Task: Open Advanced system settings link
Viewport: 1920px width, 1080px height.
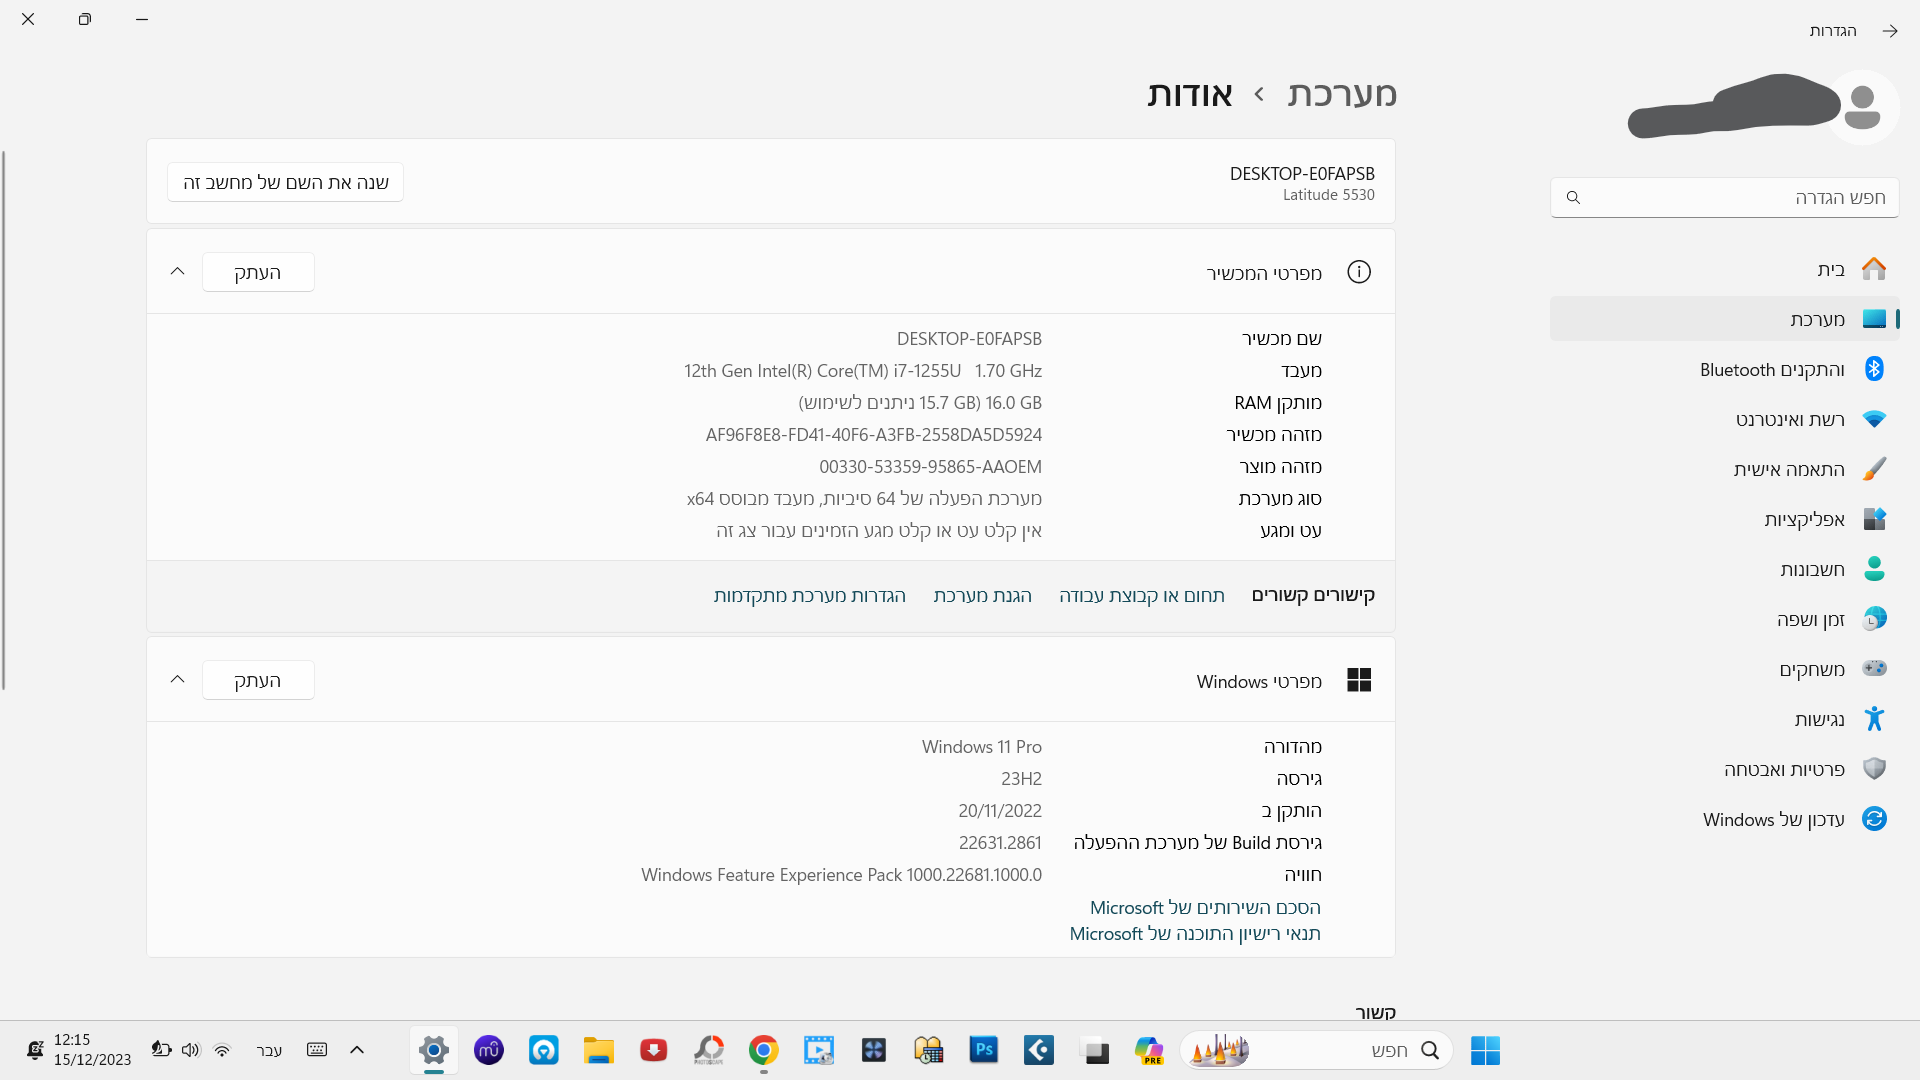Action: [x=809, y=596]
